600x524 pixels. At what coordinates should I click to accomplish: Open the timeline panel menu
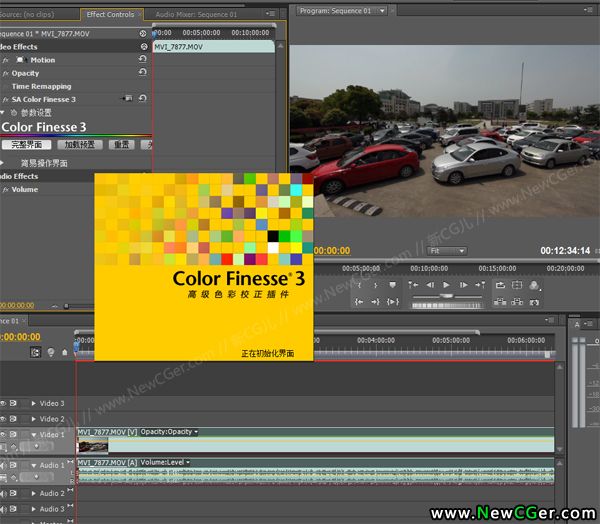click(x=549, y=320)
